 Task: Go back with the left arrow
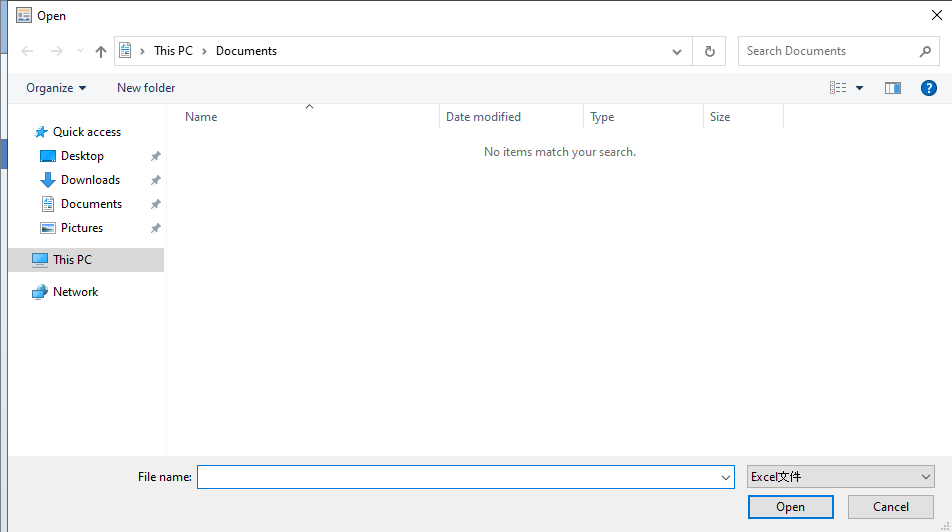point(27,52)
